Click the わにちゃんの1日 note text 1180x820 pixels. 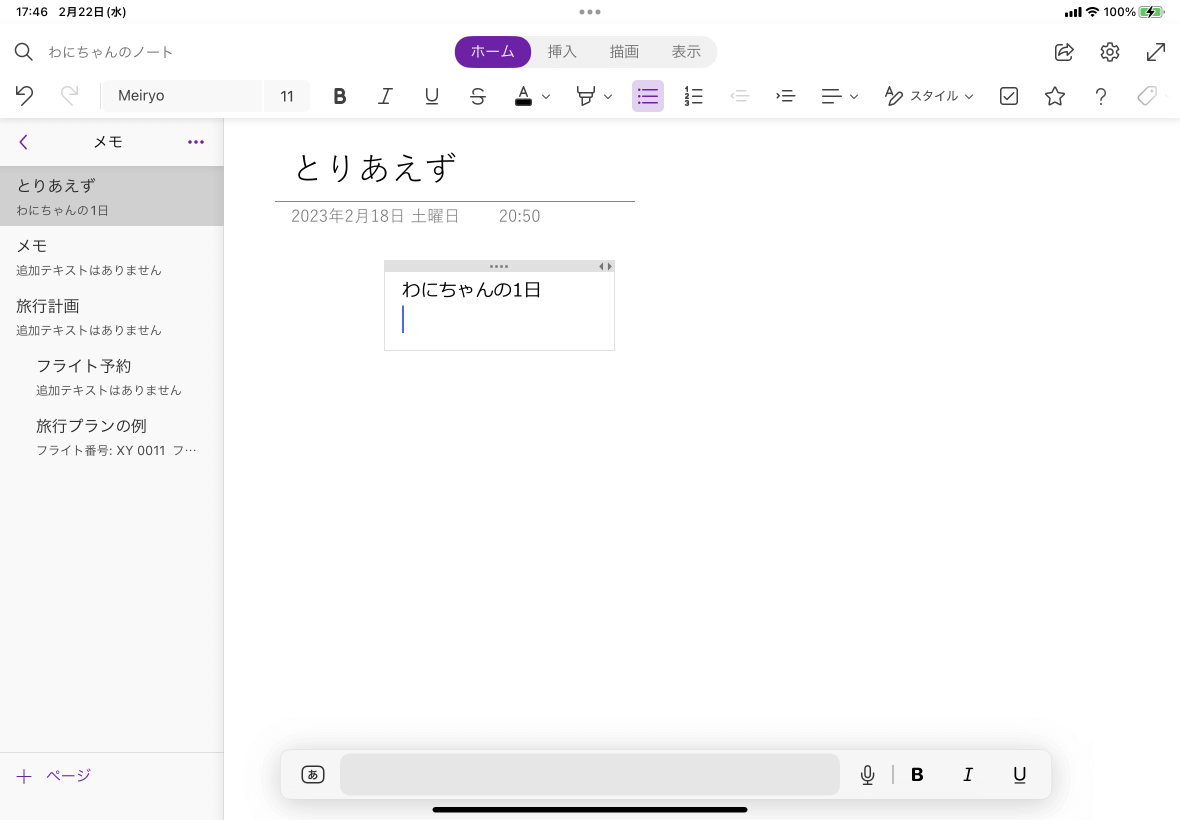[471, 290]
